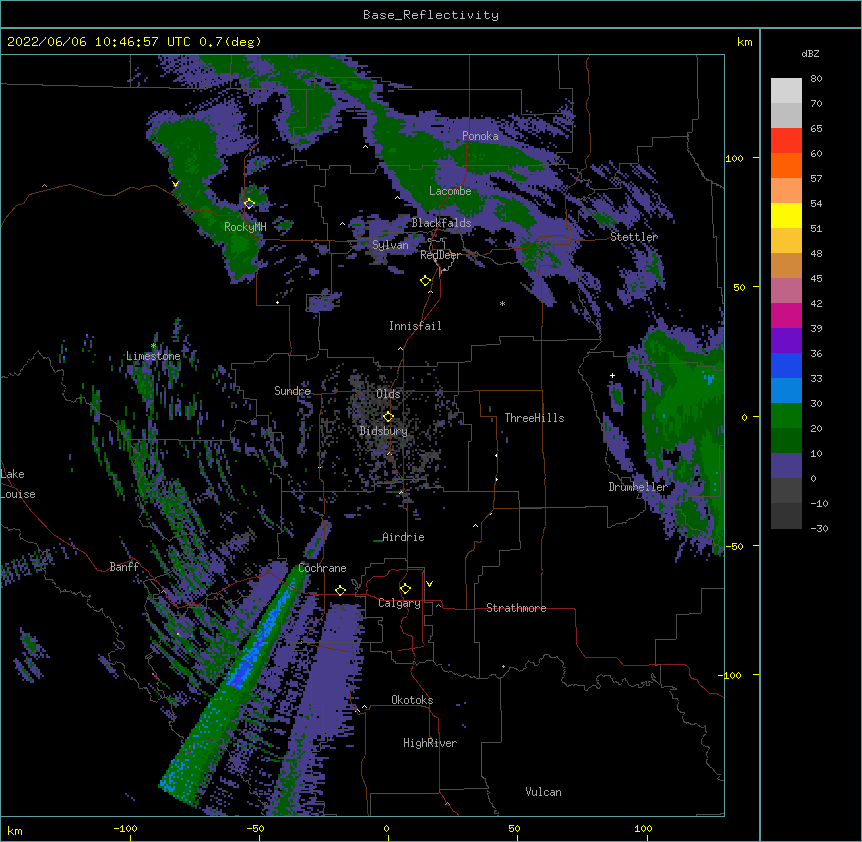The image size is (862, 842).
Task: Click the Blackfalds town label
Action: click(441, 223)
